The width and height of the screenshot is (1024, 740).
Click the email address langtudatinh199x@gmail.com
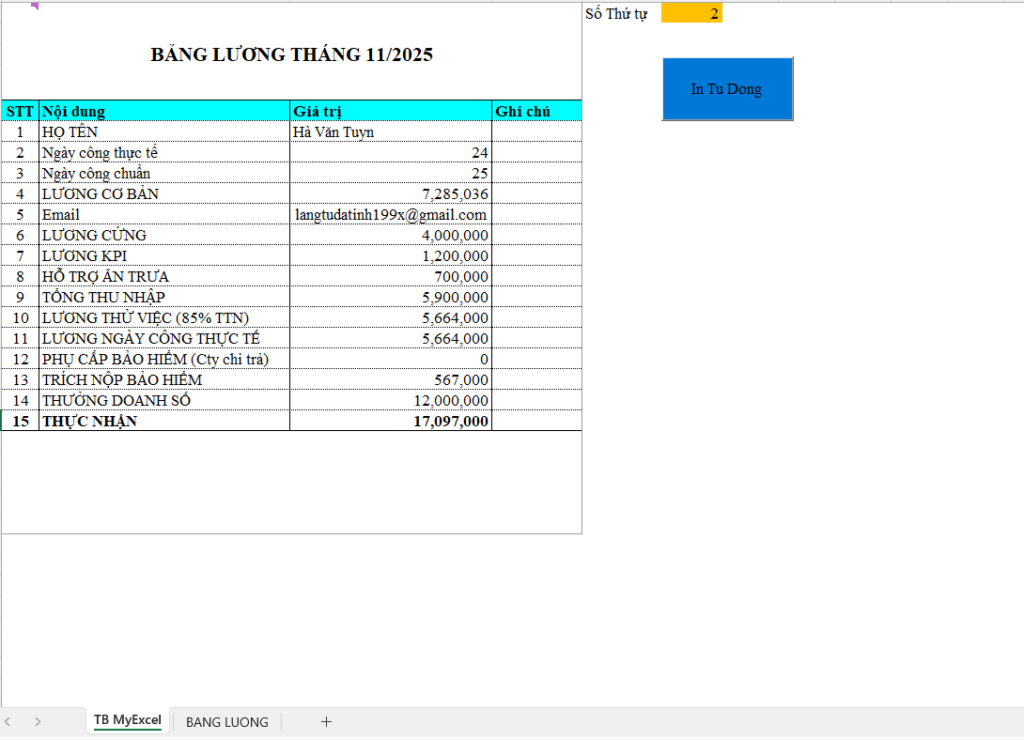[391, 215]
